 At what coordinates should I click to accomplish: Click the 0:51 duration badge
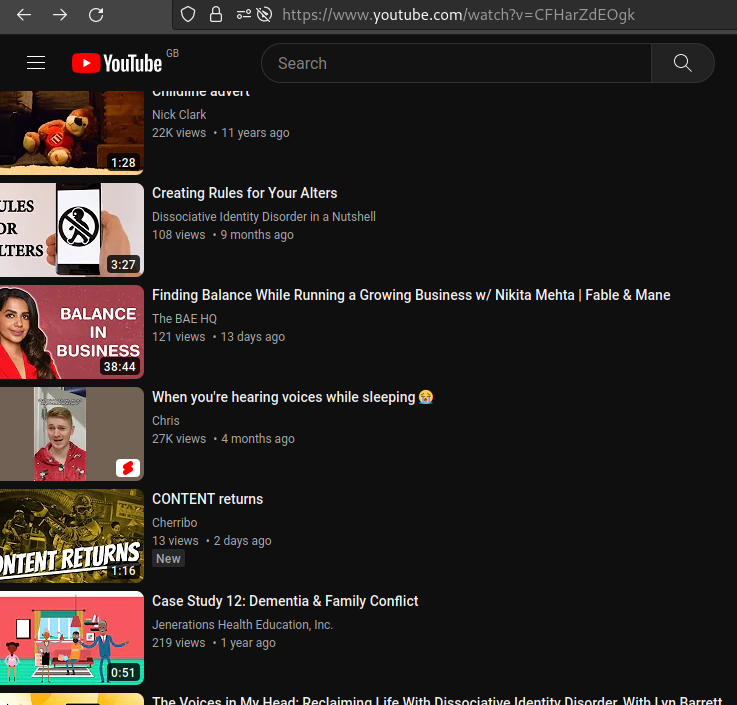click(123, 673)
